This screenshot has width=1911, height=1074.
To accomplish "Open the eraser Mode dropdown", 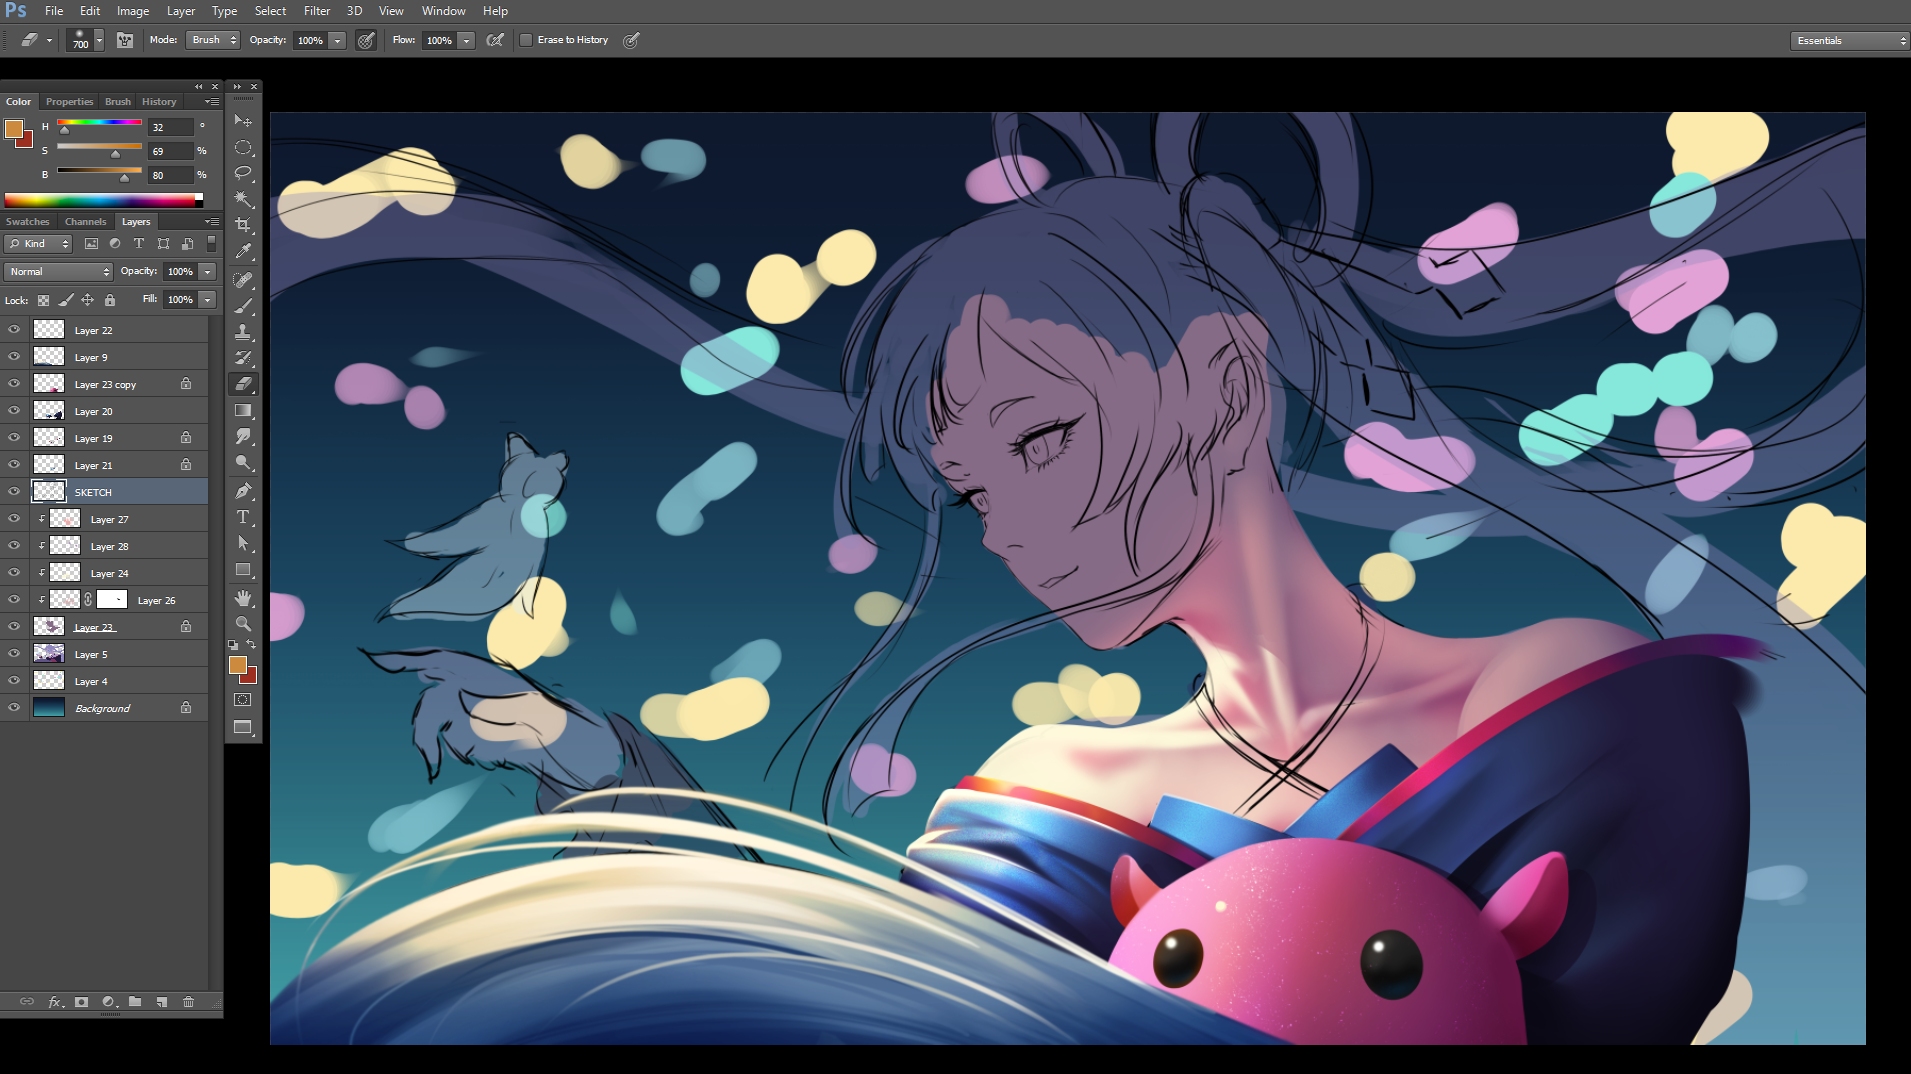I will tap(214, 40).
